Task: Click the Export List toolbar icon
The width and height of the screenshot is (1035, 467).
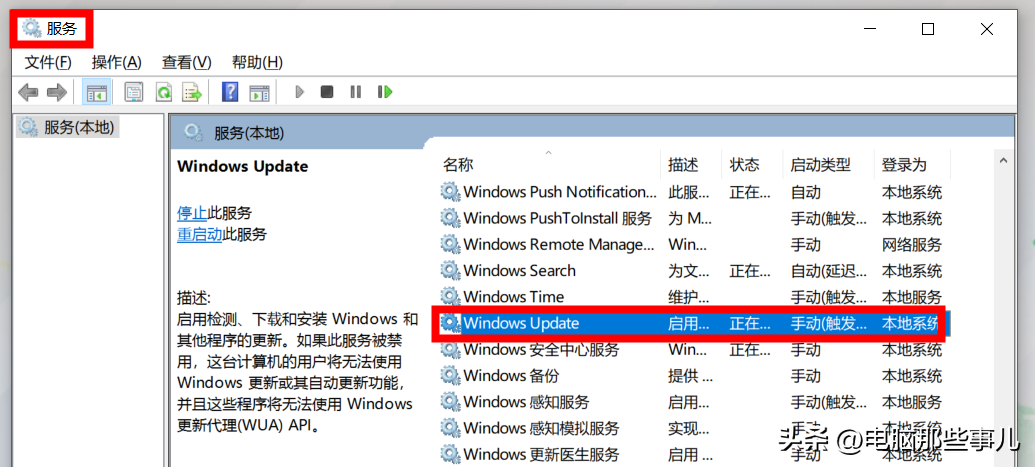Action: pyautogui.click(x=192, y=92)
